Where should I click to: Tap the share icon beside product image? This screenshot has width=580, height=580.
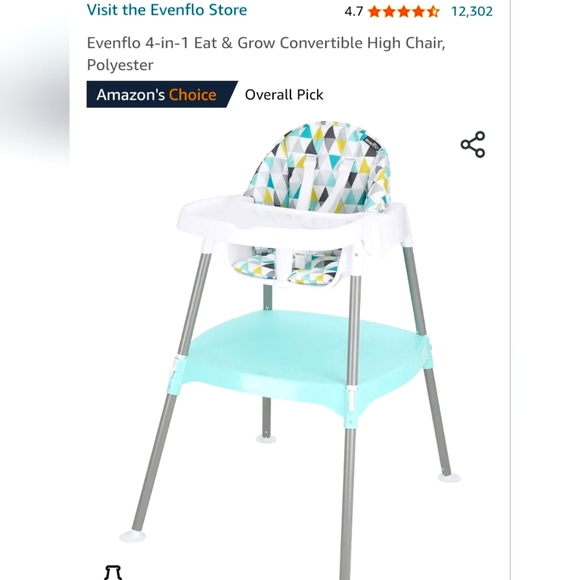pos(473,144)
